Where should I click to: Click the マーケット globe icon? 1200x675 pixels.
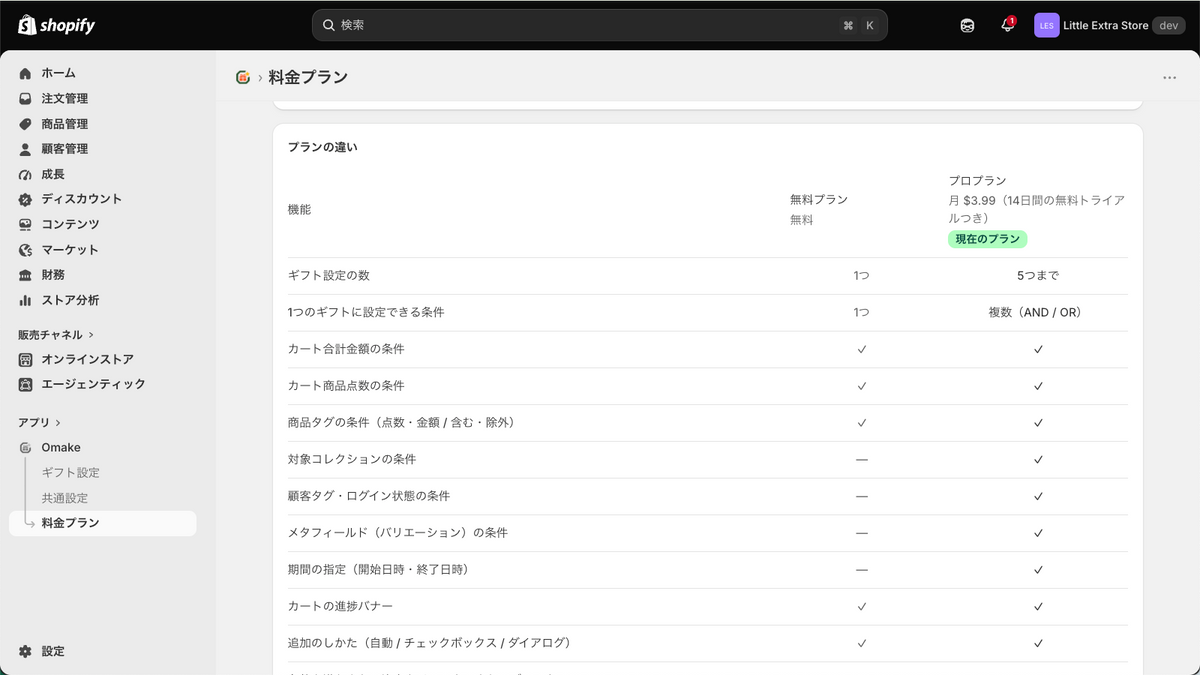[26, 250]
